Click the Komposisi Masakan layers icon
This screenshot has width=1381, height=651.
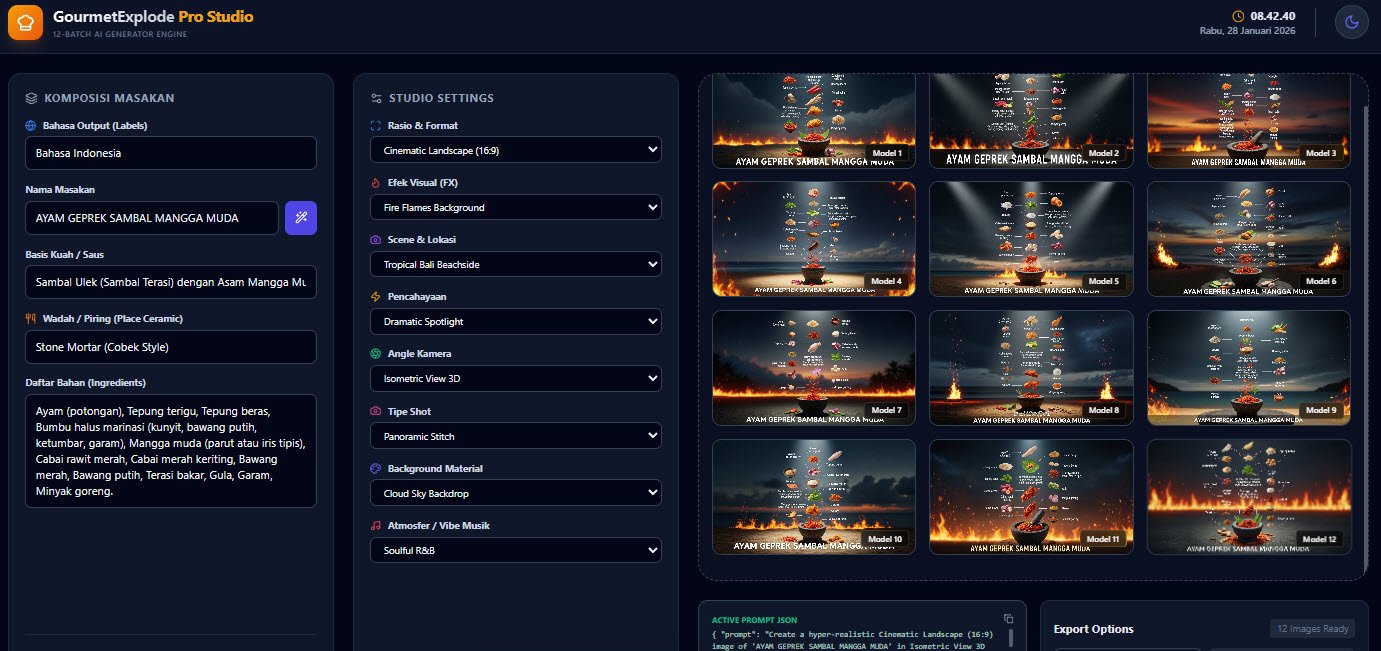coord(32,98)
